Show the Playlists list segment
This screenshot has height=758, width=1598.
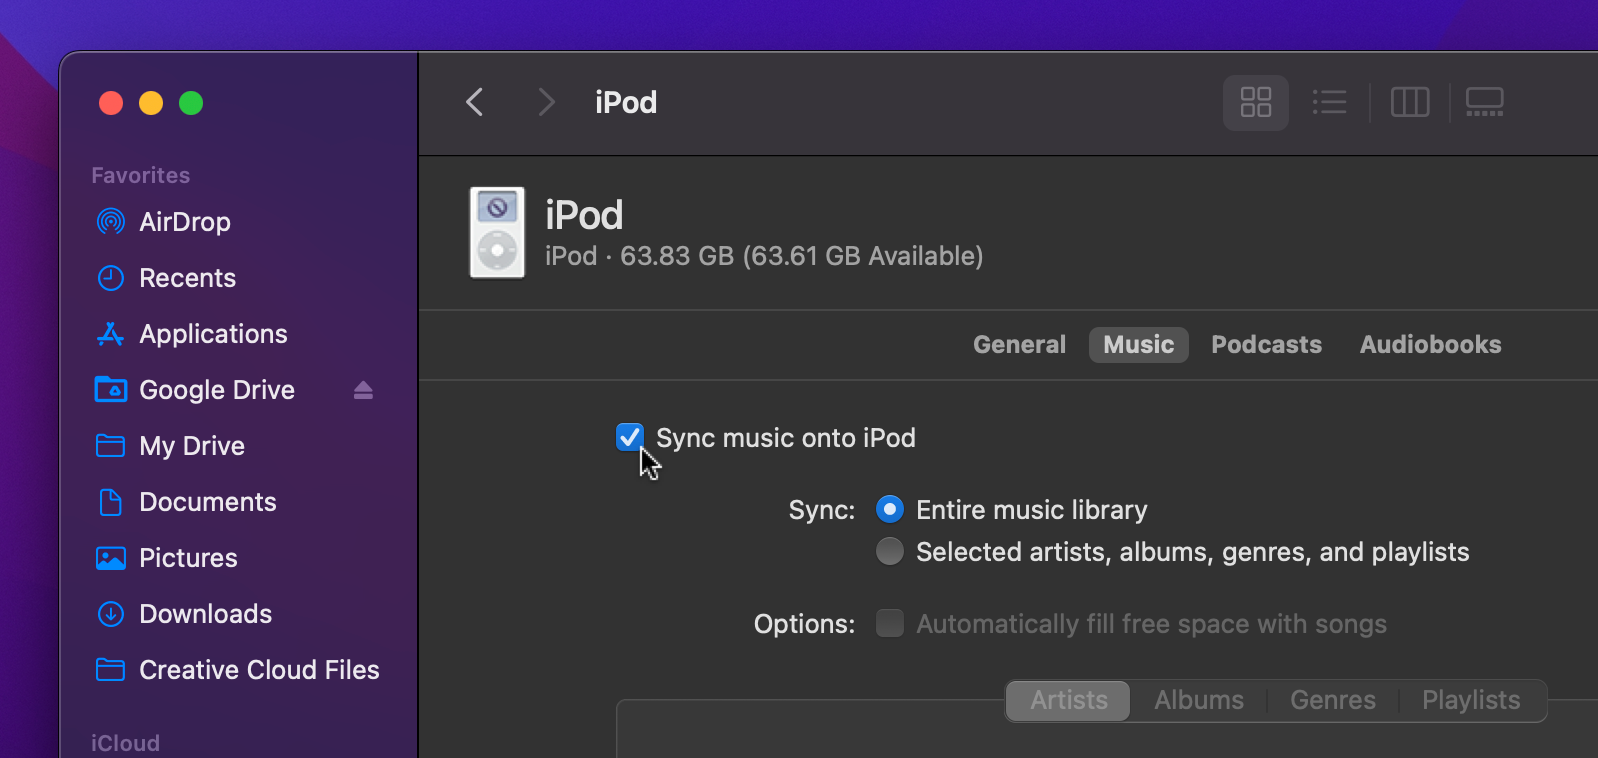(1471, 700)
